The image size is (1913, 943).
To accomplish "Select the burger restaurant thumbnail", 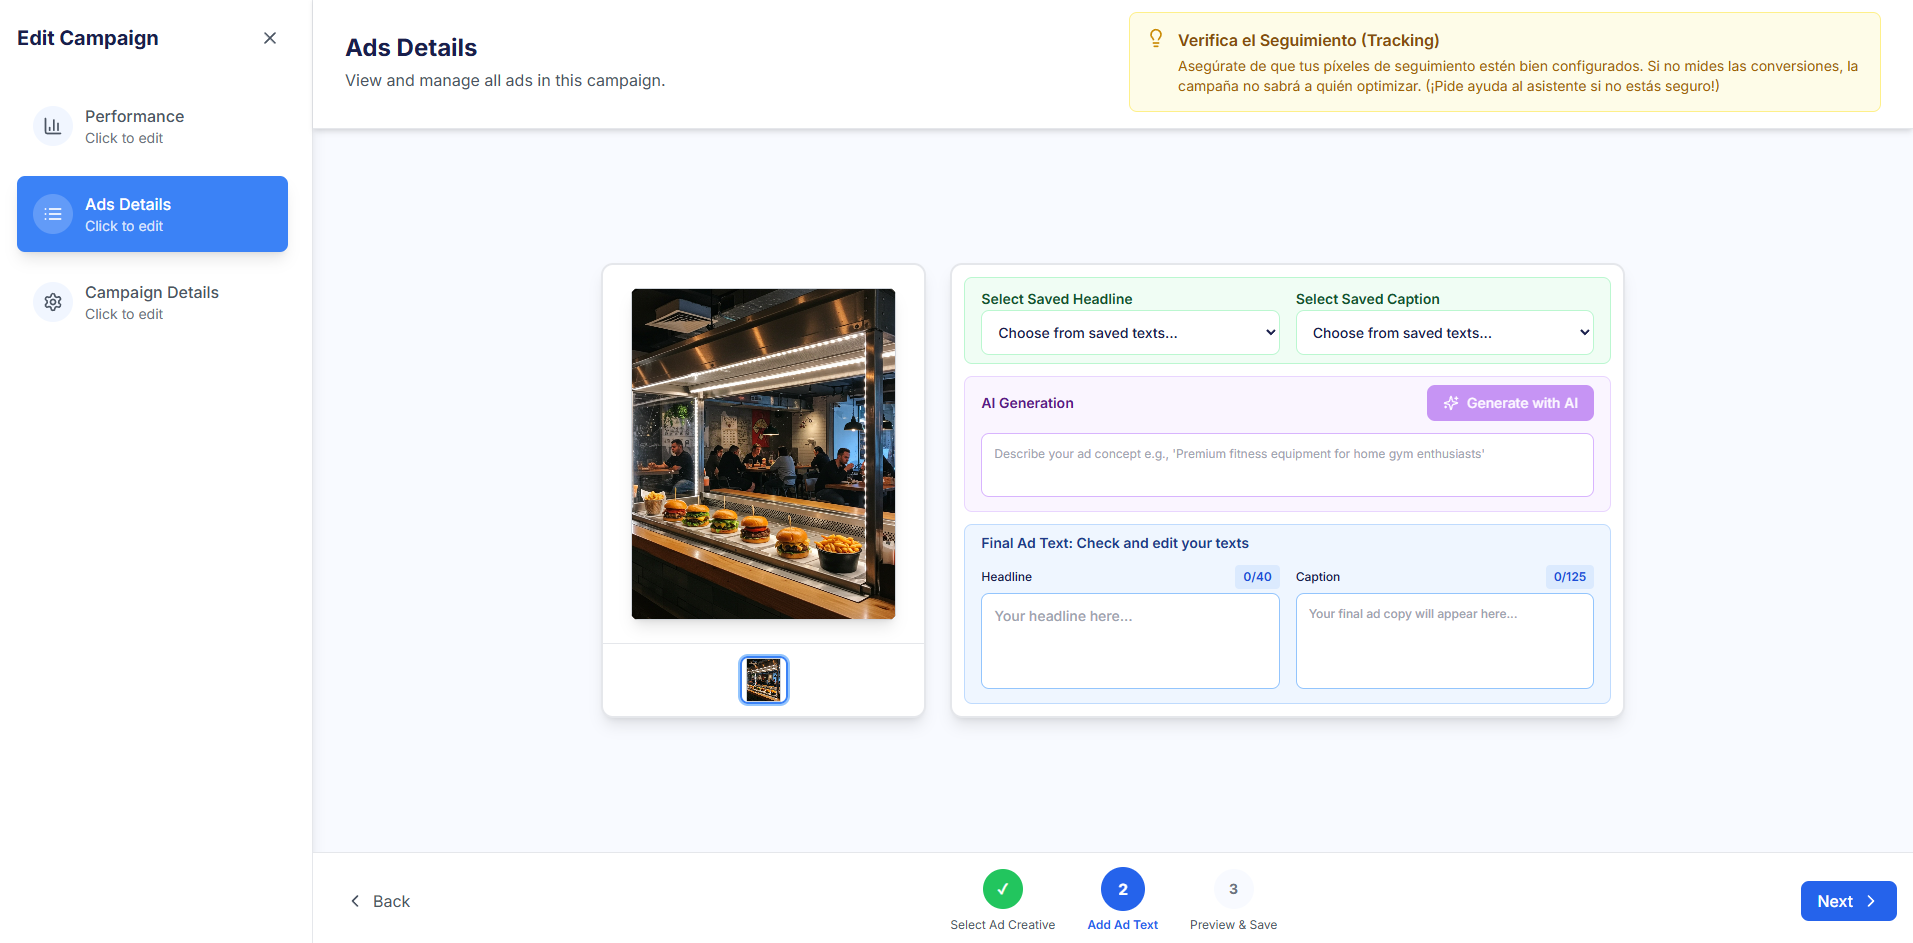I will point(764,680).
